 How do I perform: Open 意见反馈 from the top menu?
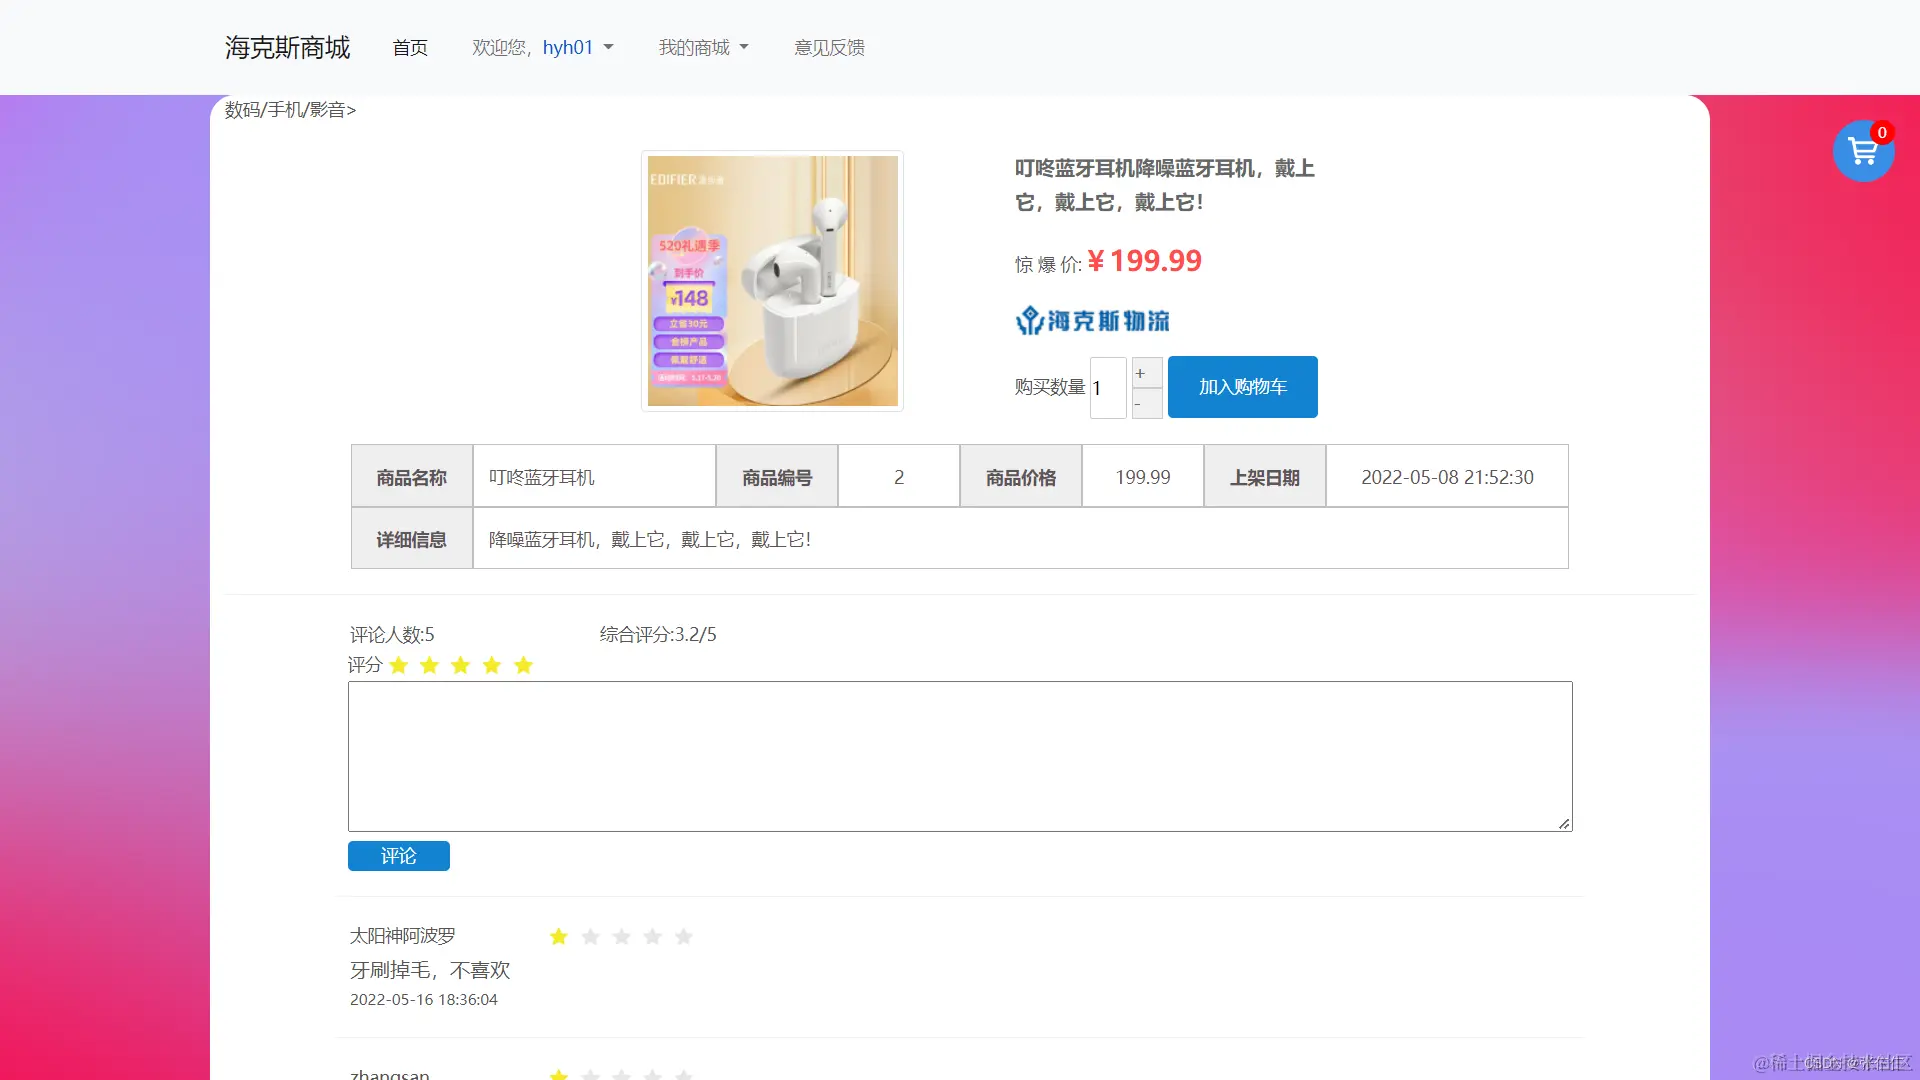point(829,46)
